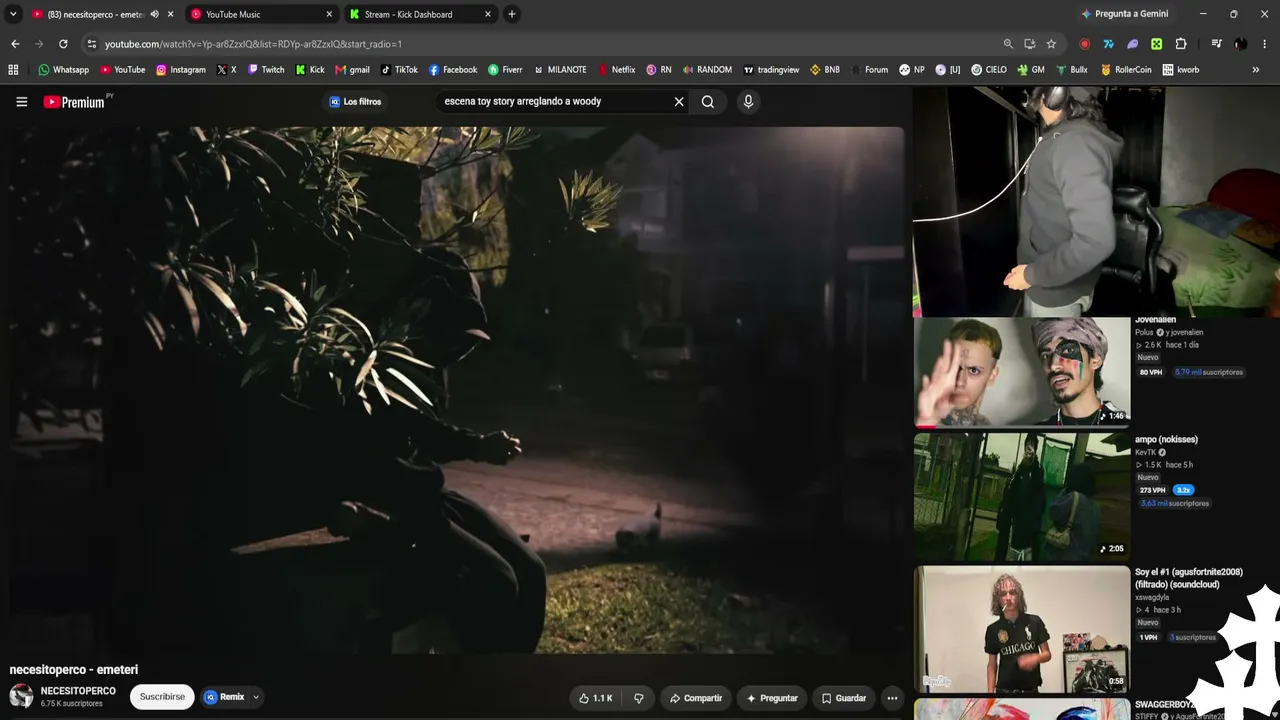The image size is (1280, 720).
Task: Go back to the previous page
Action: coord(15,44)
